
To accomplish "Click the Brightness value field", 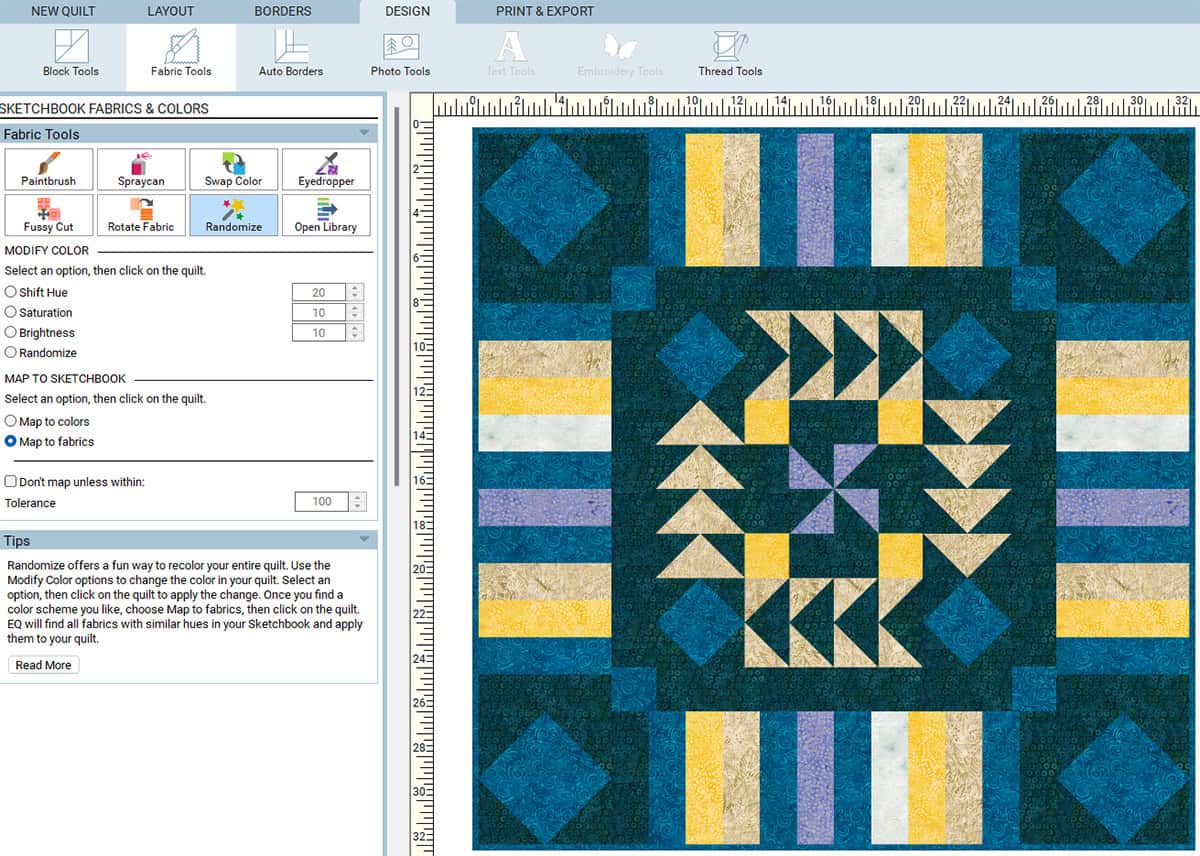I will [x=319, y=332].
